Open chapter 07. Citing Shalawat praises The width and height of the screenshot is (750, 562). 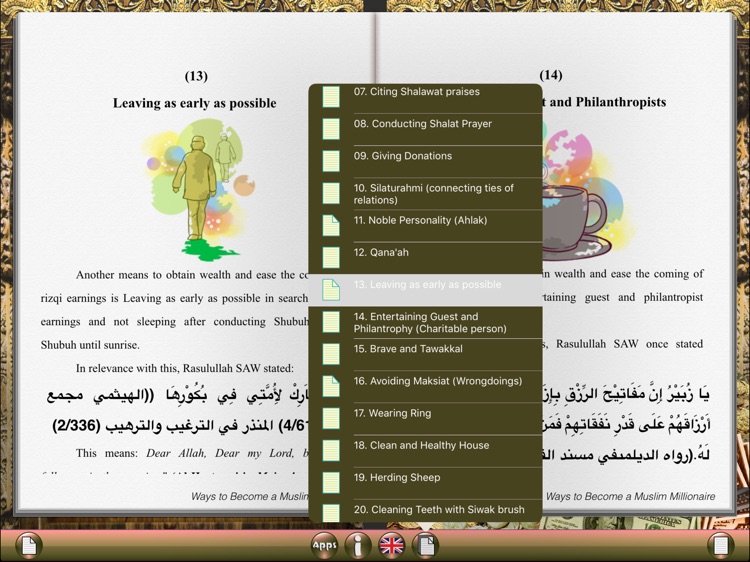coord(425,97)
